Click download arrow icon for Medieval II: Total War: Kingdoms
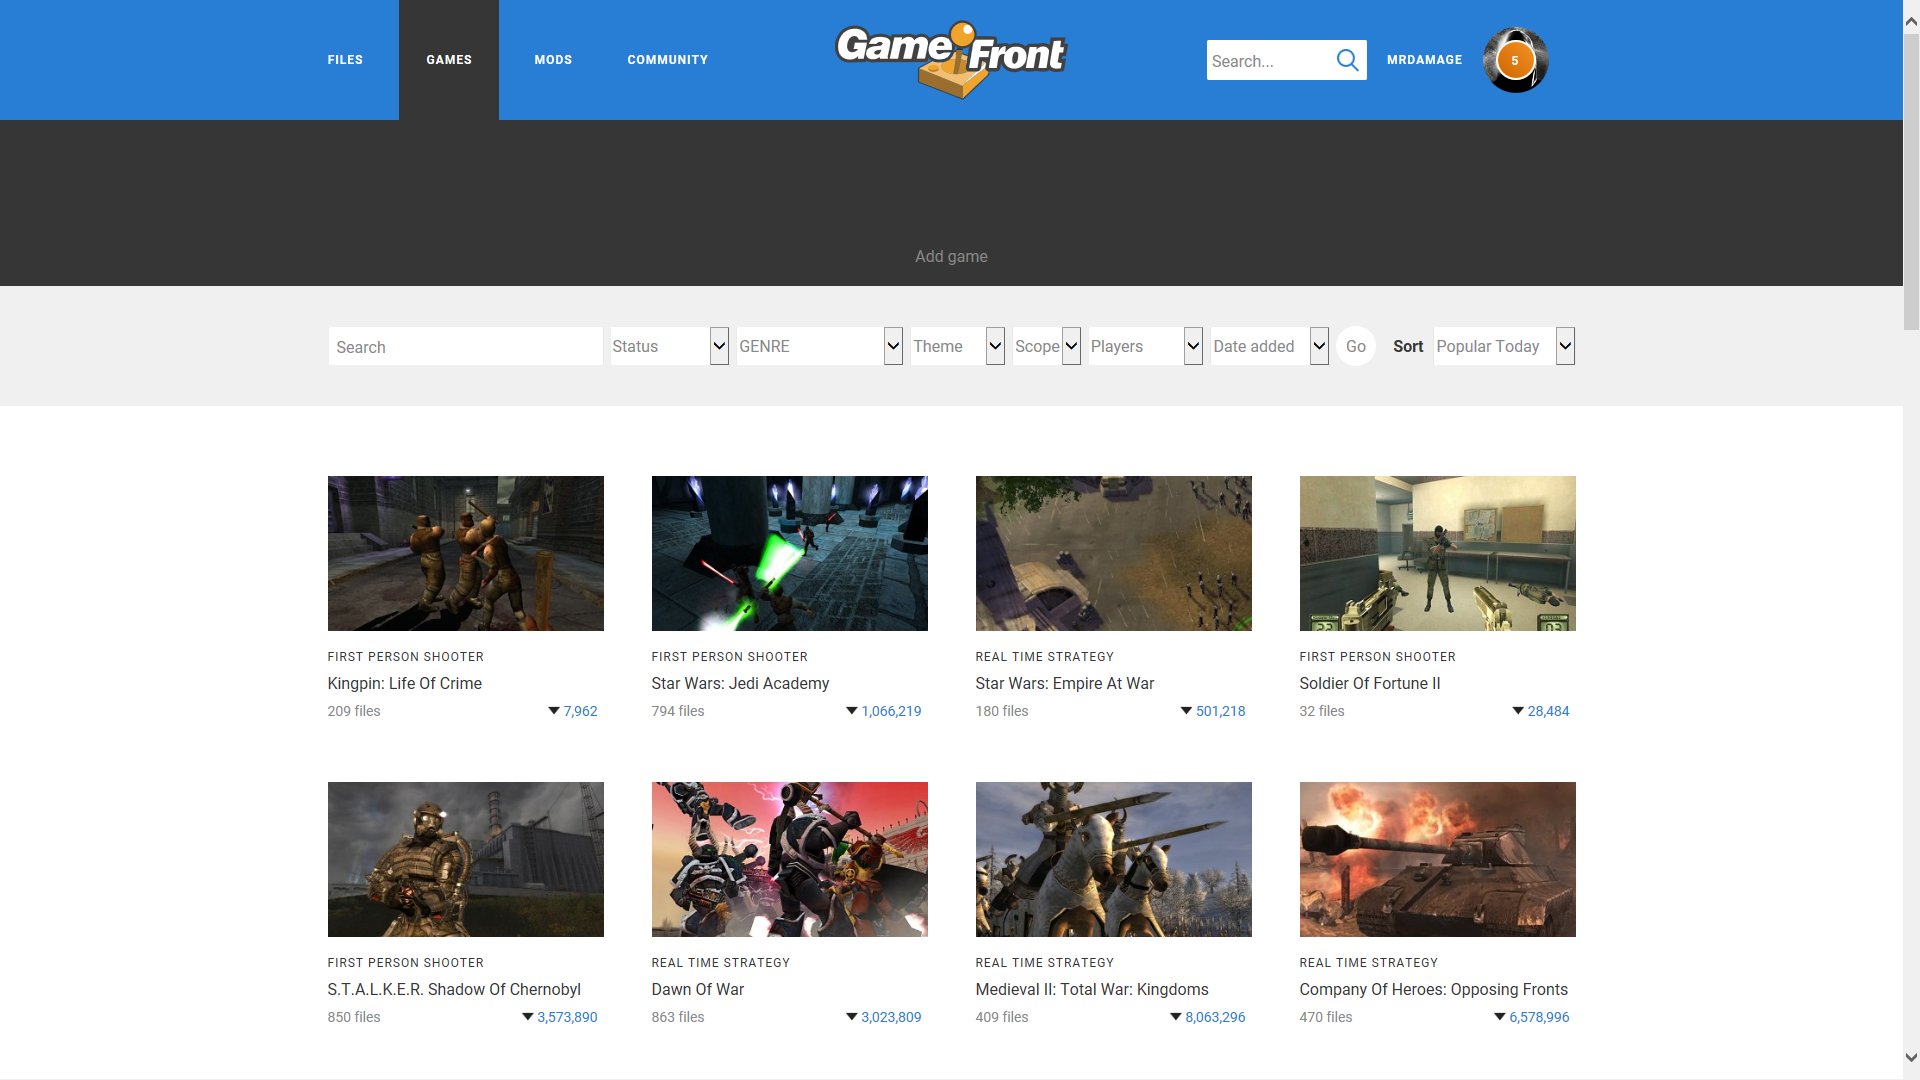Image resolution: width=1920 pixels, height=1080 pixels. point(1176,1017)
